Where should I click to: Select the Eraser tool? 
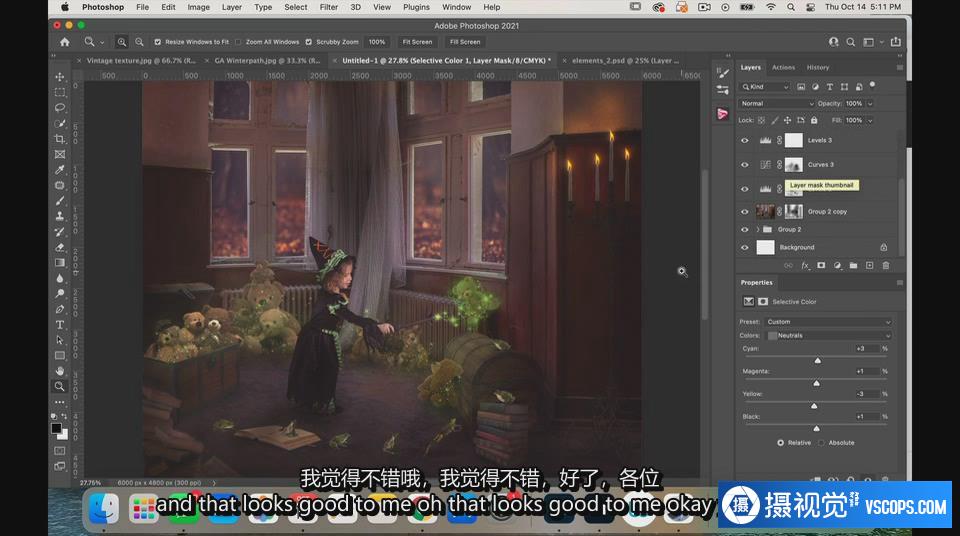59,247
